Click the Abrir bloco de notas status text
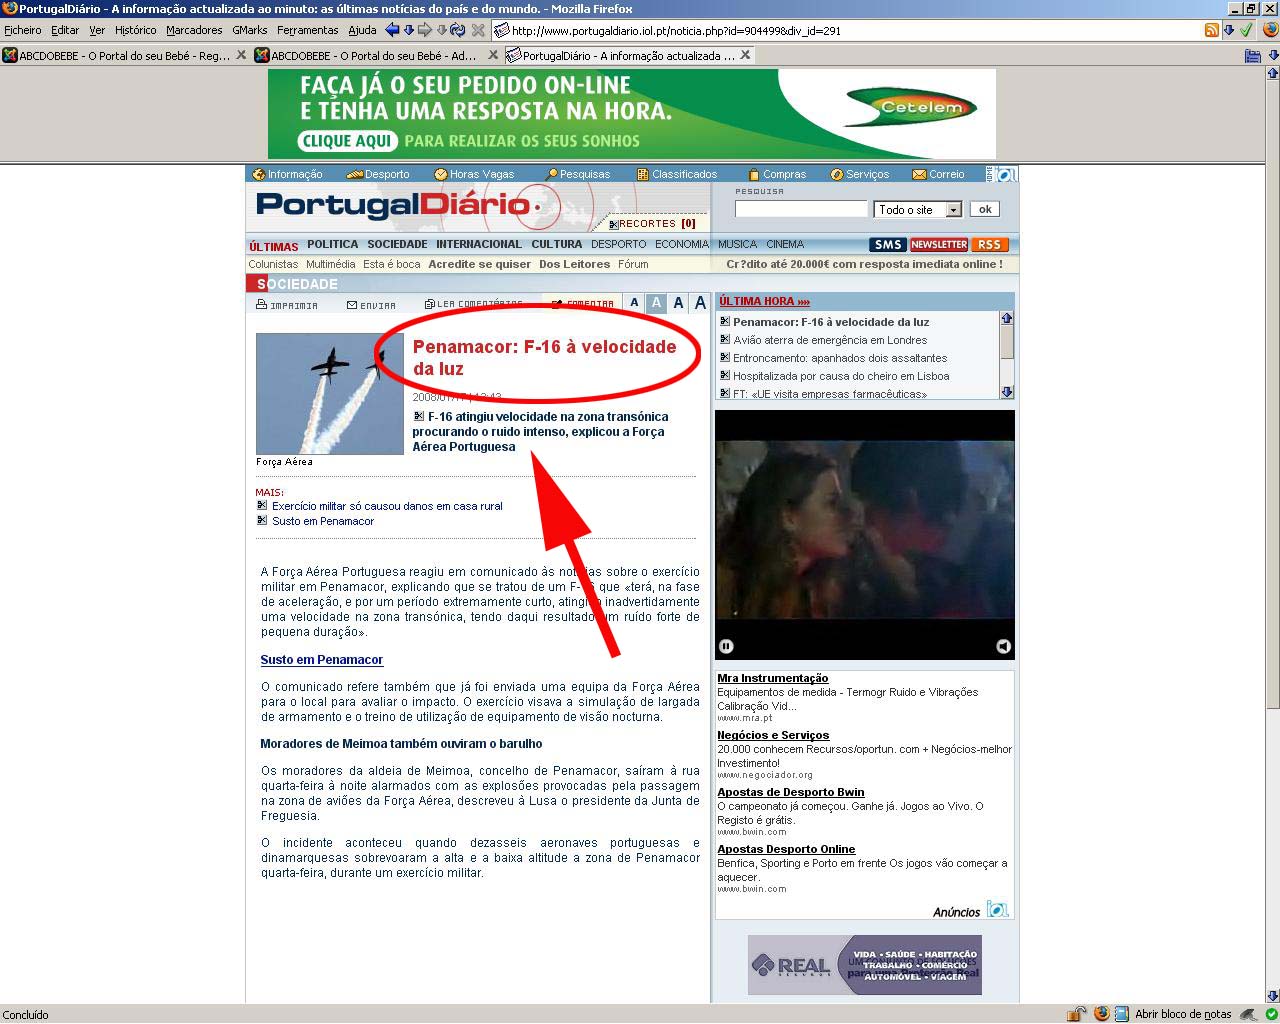 (x=1183, y=1014)
